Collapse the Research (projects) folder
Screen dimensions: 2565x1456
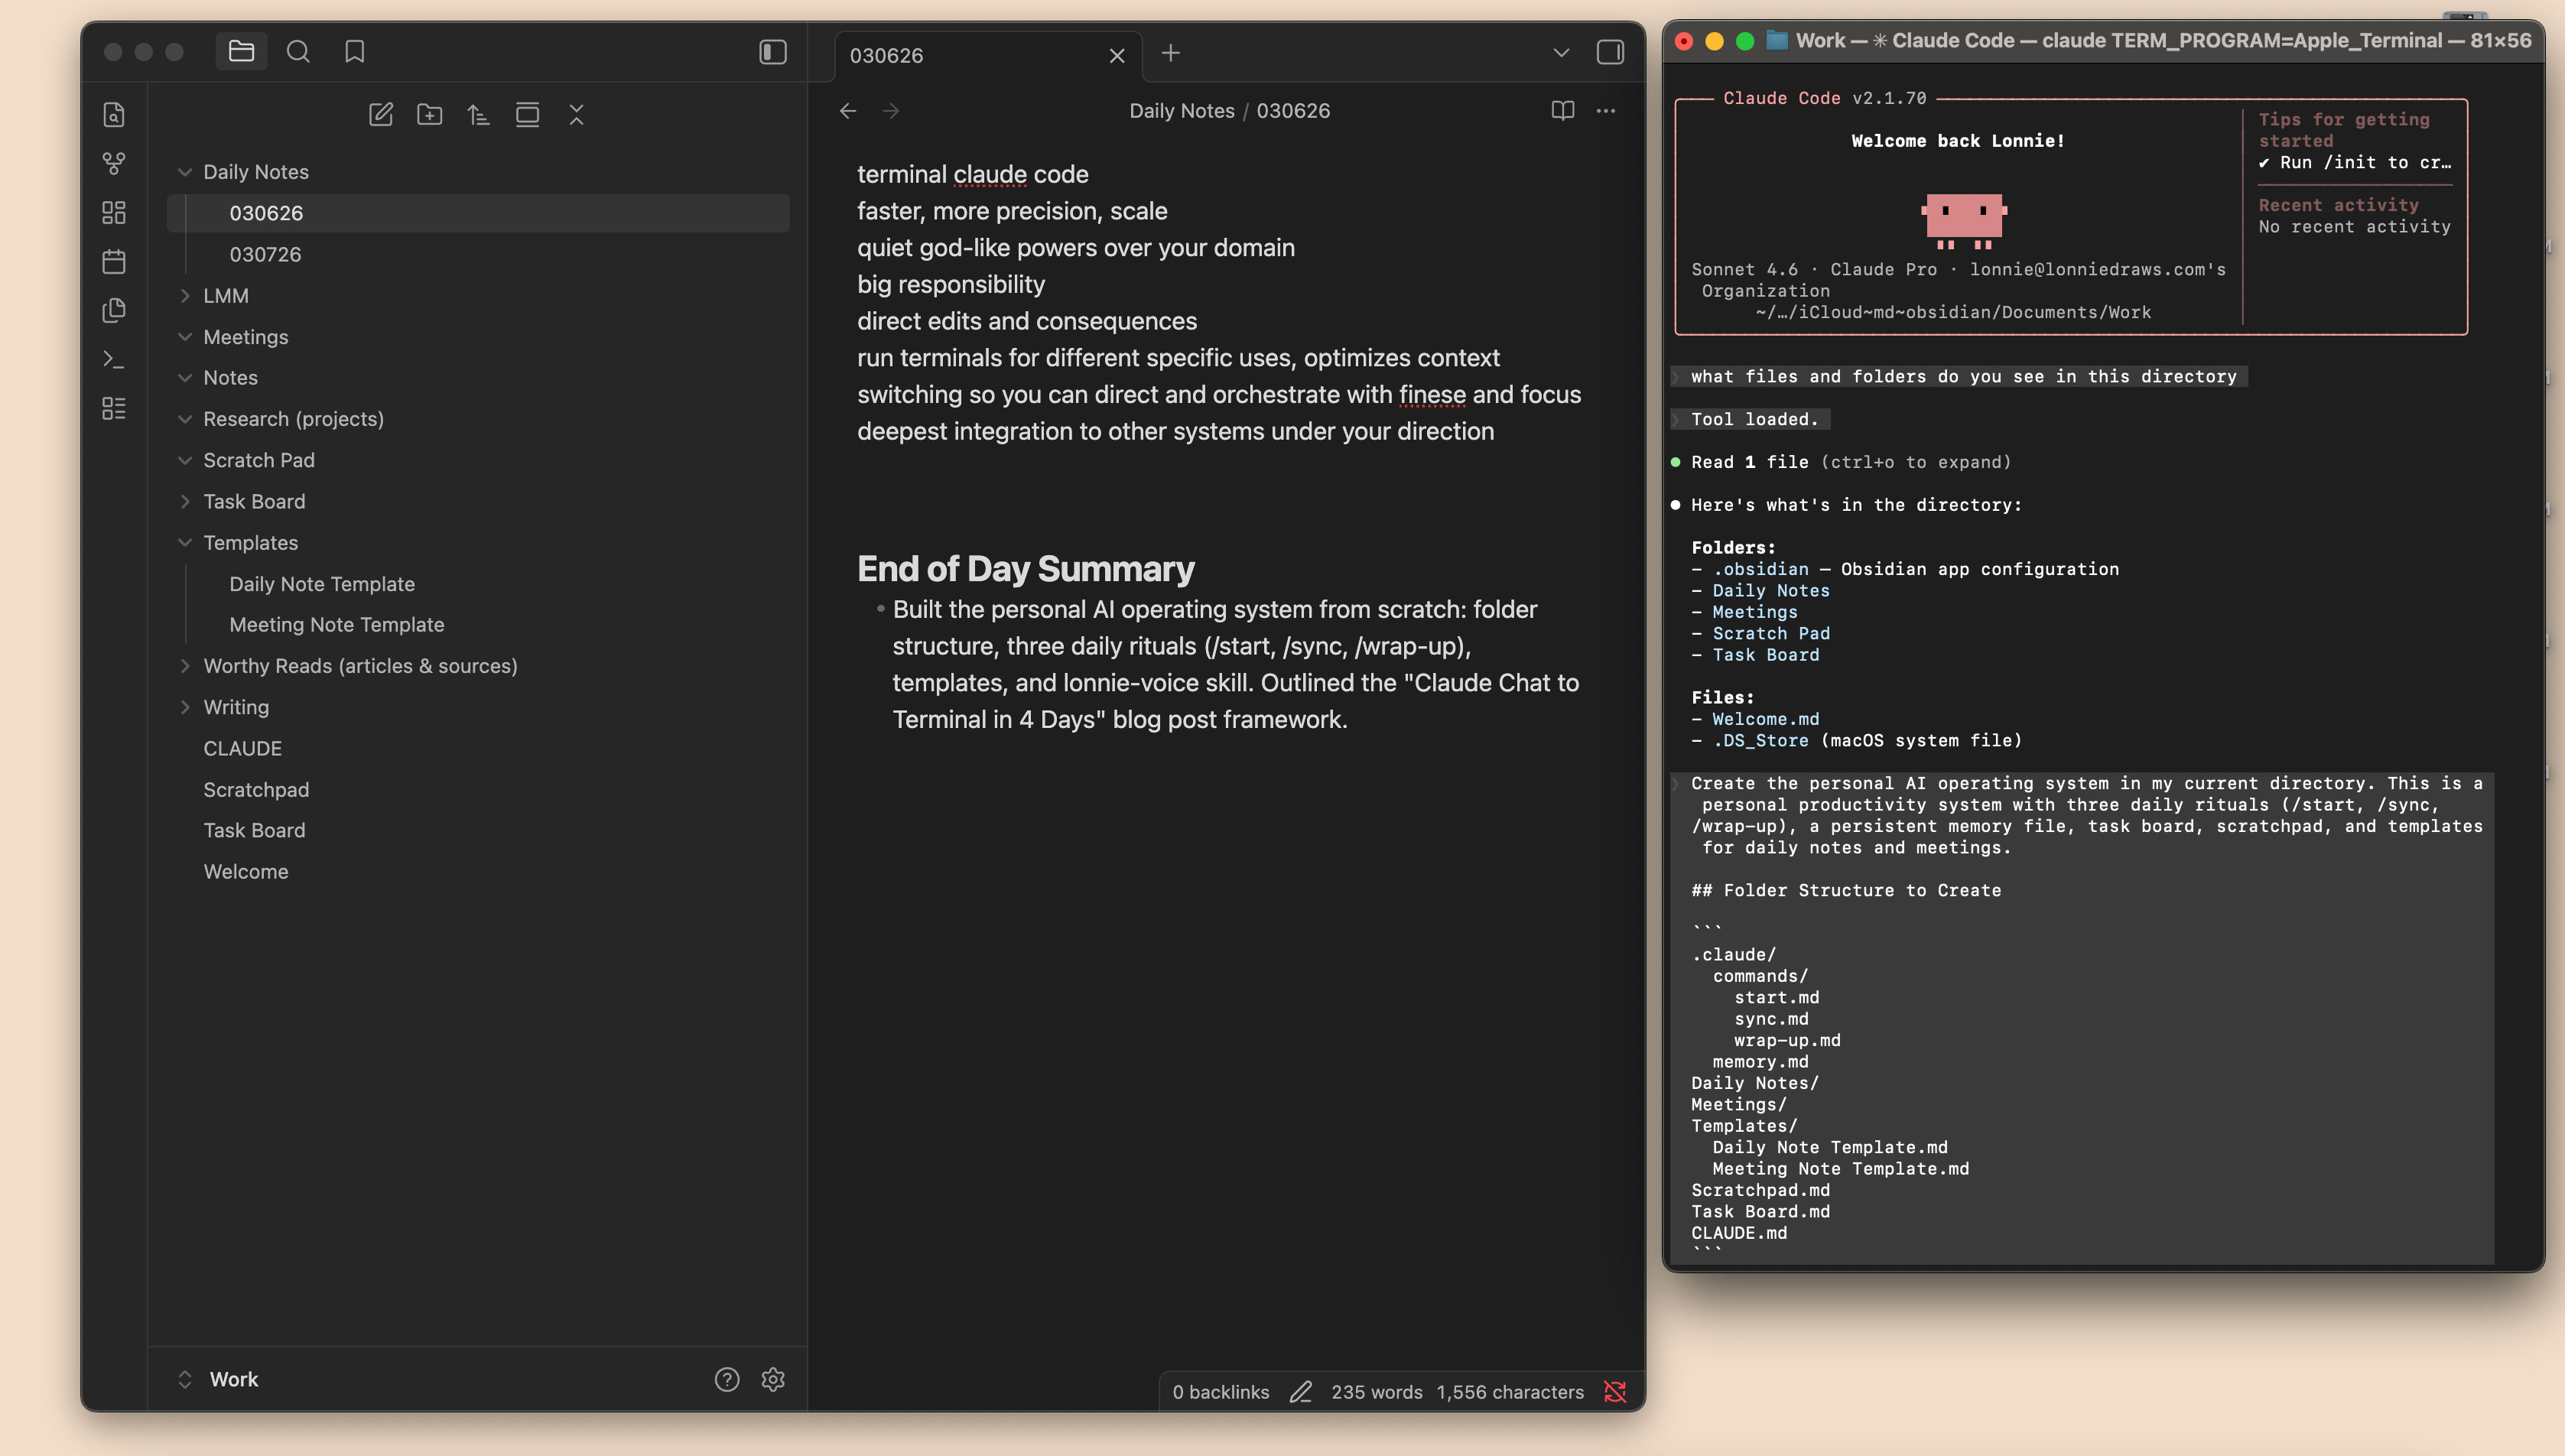[185, 419]
